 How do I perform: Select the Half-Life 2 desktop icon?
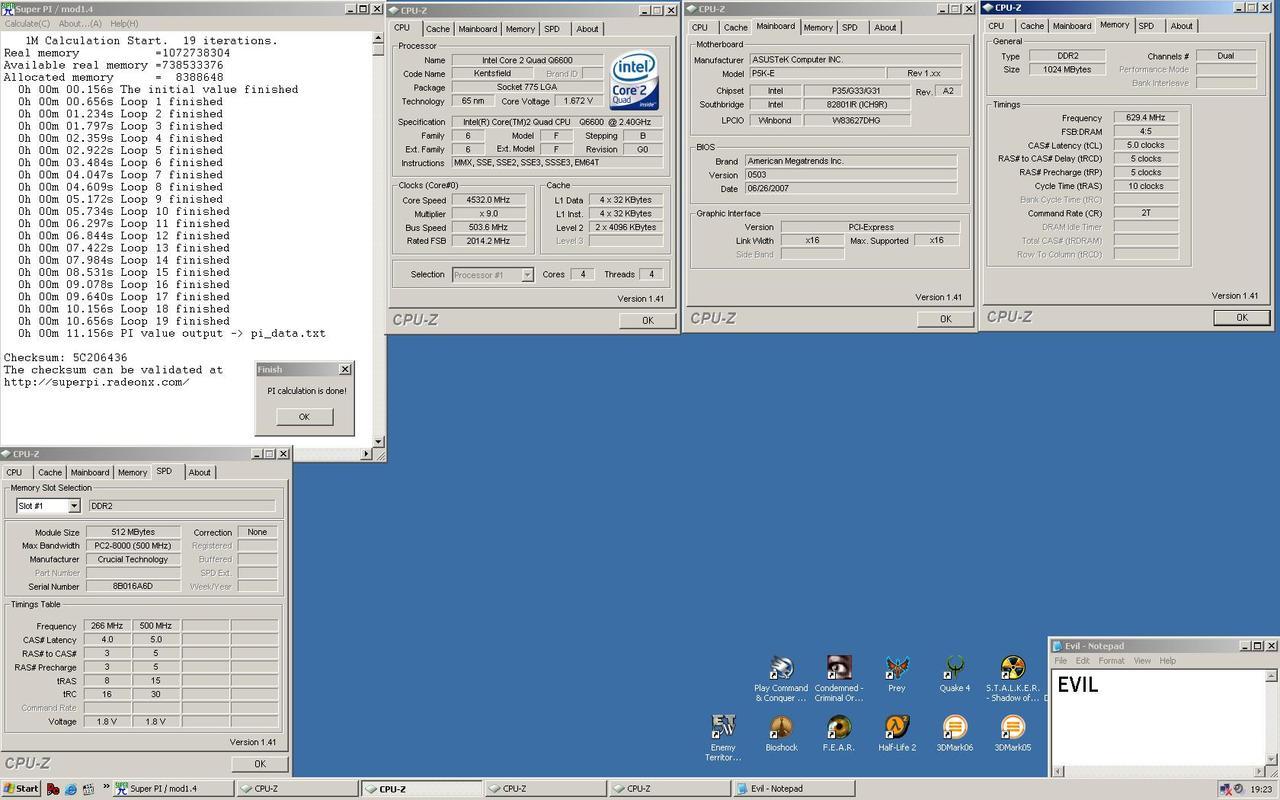[897, 734]
